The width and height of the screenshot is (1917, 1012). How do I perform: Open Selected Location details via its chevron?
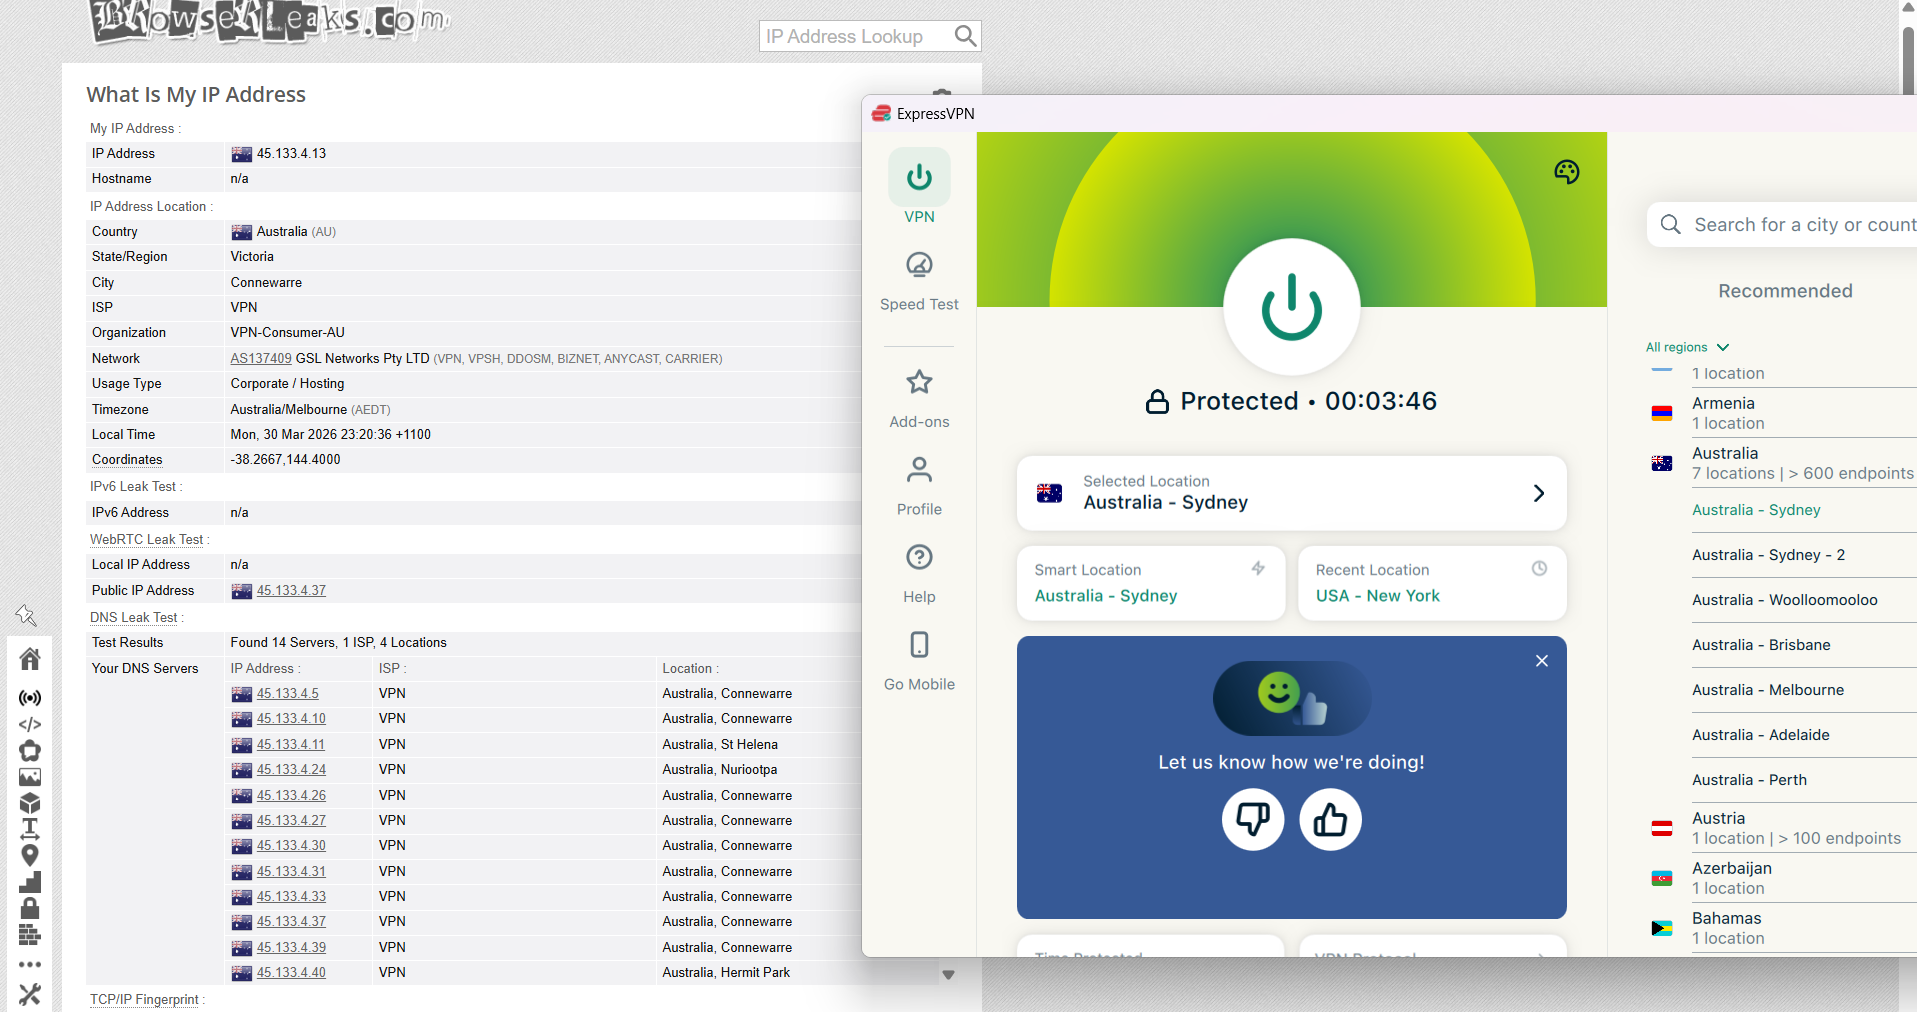(1537, 493)
